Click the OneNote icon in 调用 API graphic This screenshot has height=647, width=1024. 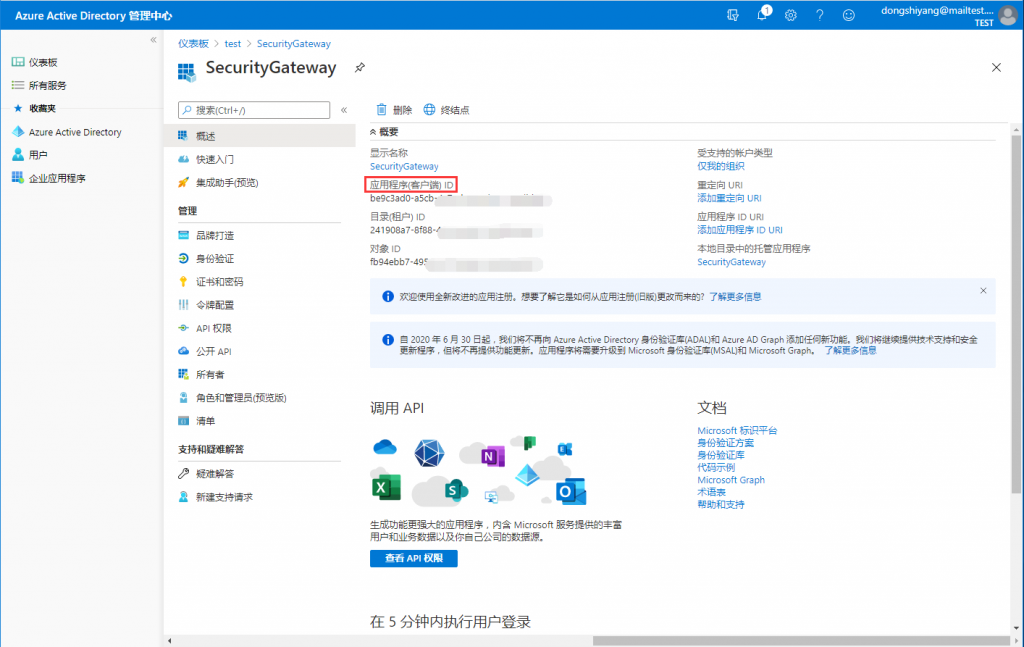pyautogui.click(x=492, y=456)
